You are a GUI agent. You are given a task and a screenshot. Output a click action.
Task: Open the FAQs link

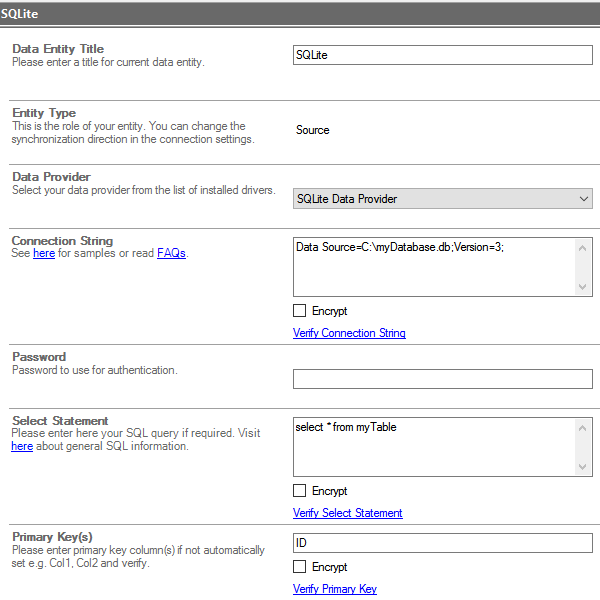tap(171, 254)
